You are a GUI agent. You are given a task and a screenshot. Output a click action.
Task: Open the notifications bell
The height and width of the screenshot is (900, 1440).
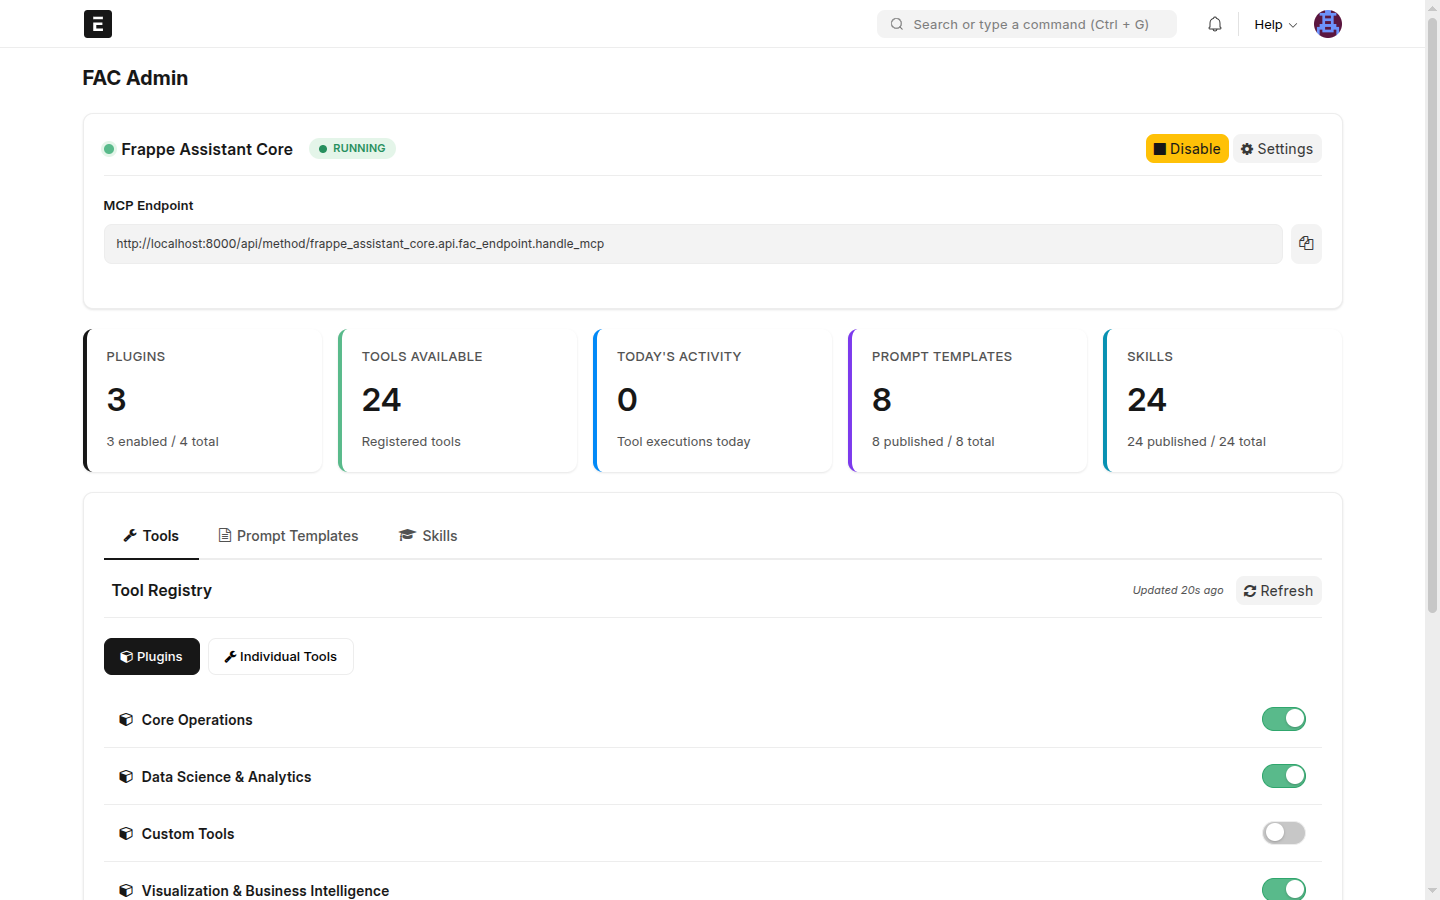pos(1215,24)
